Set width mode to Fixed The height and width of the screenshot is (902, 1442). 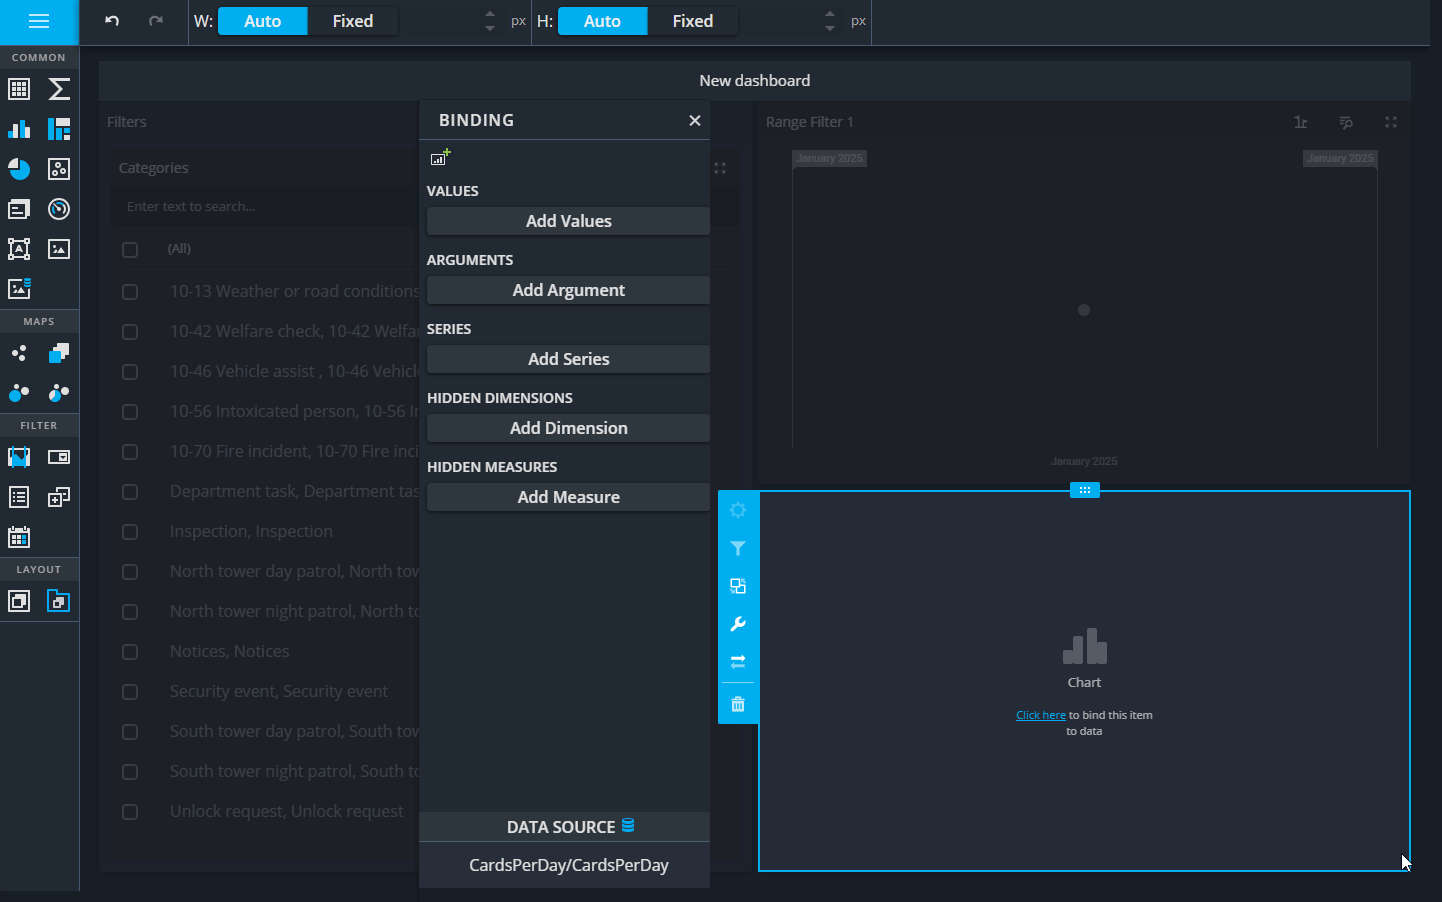(x=353, y=21)
